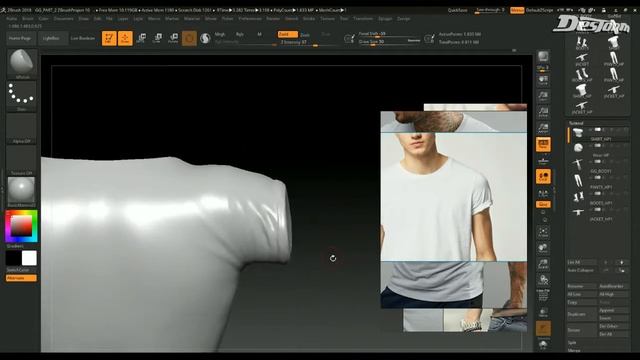The image size is (640, 360).
Task: Click the L.Sym symmetry icon
Action: click(543, 193)
